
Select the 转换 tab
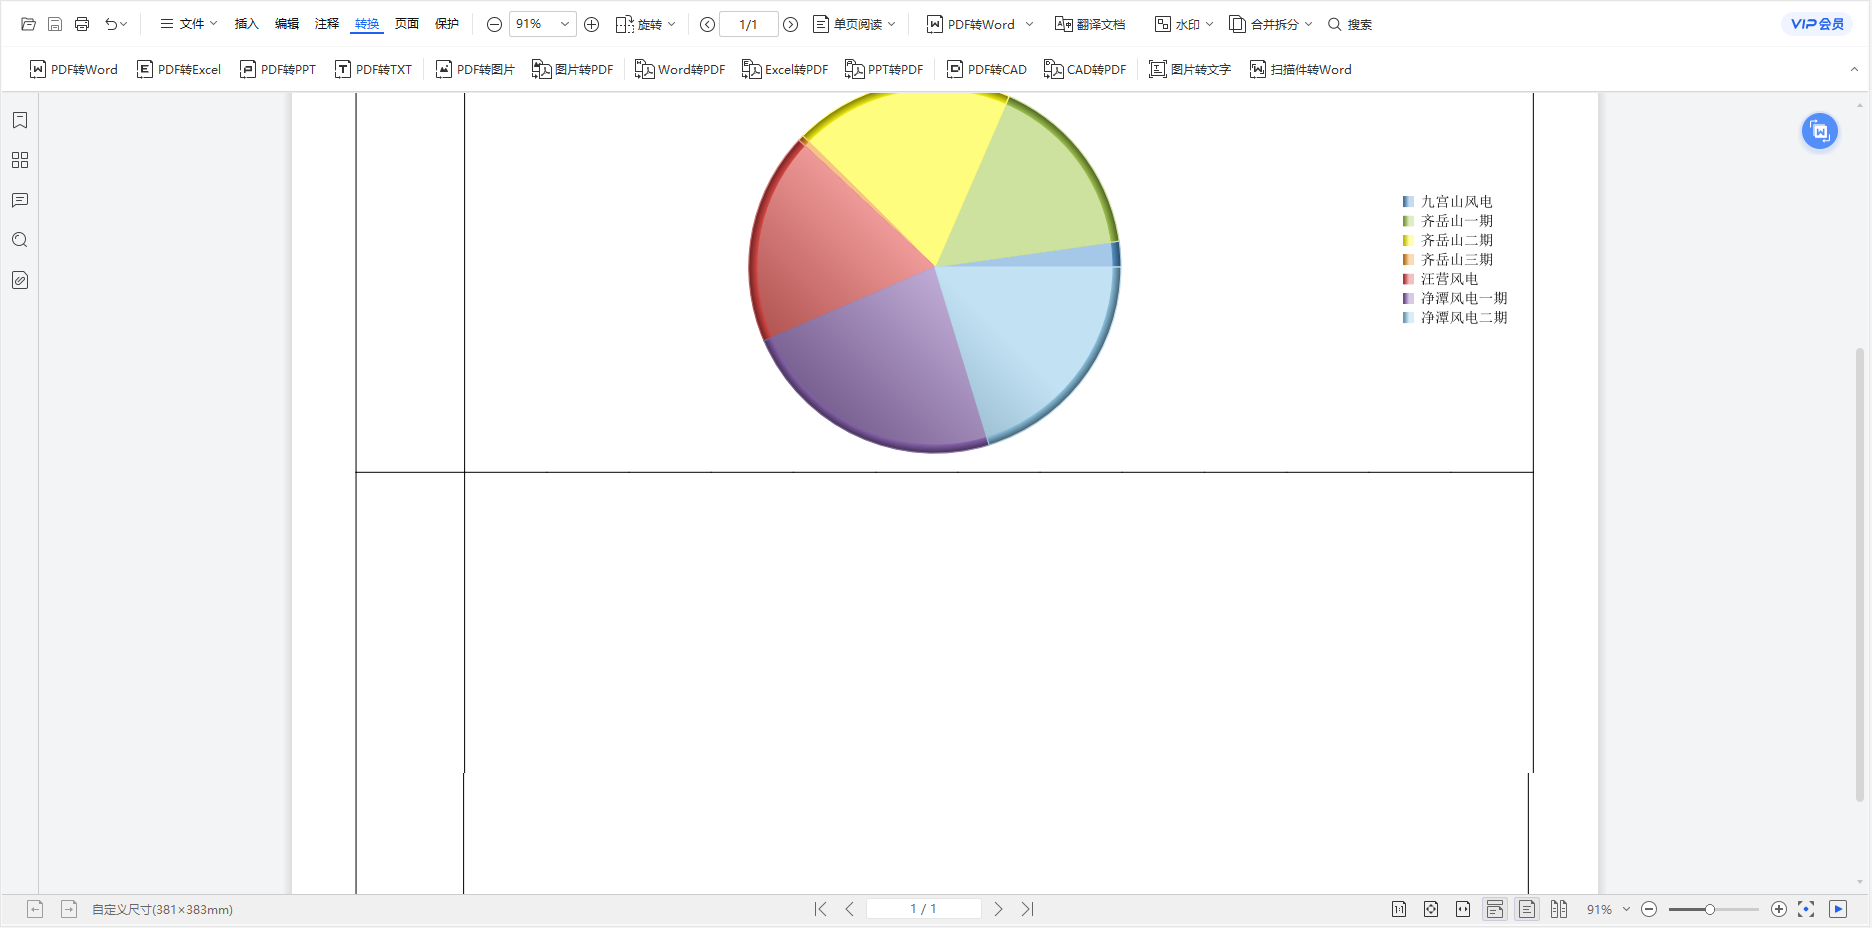367,24
